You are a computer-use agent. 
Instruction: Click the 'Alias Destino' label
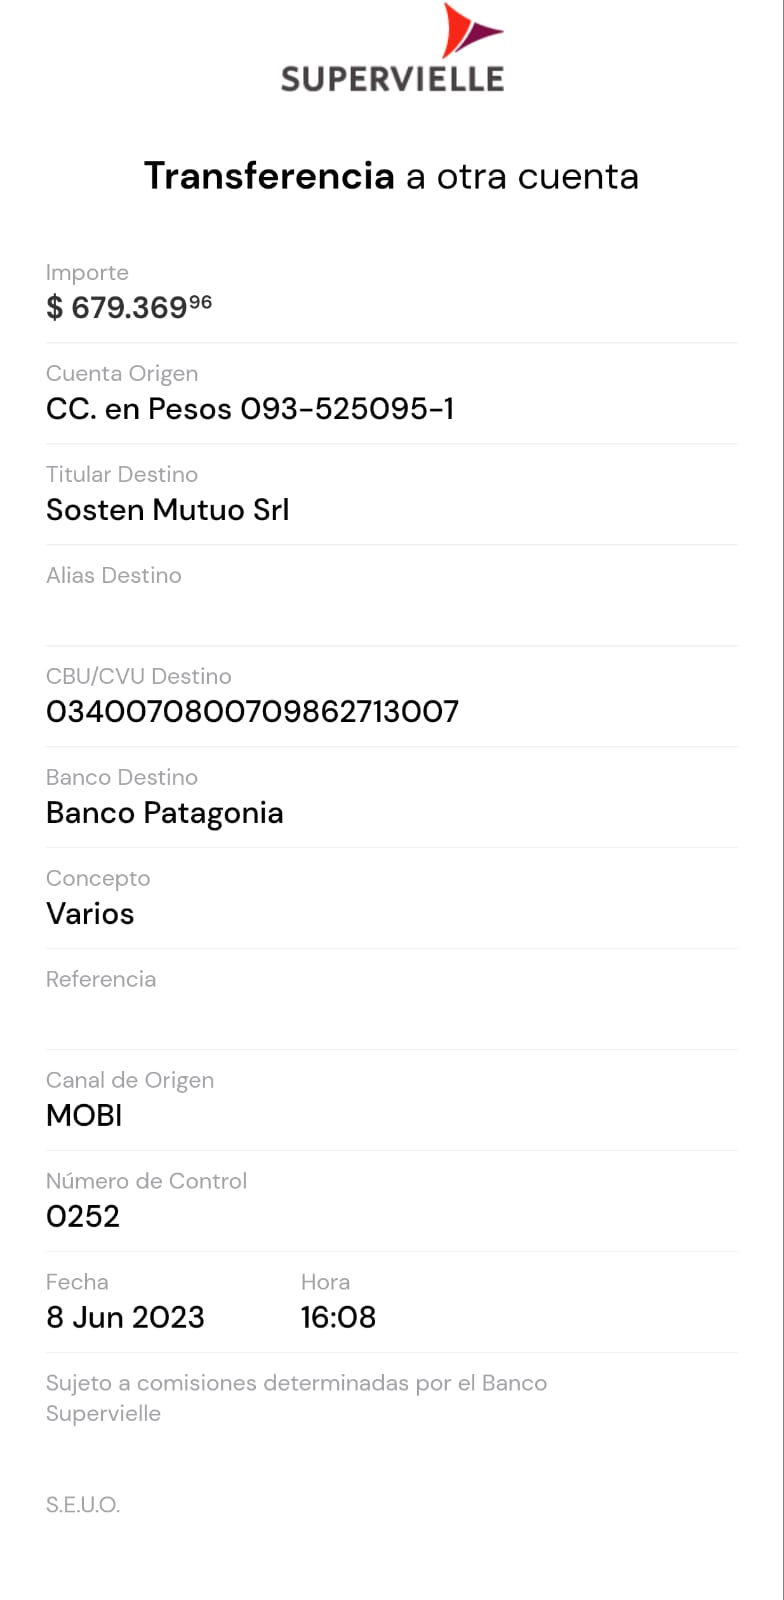tap(114, 576)
